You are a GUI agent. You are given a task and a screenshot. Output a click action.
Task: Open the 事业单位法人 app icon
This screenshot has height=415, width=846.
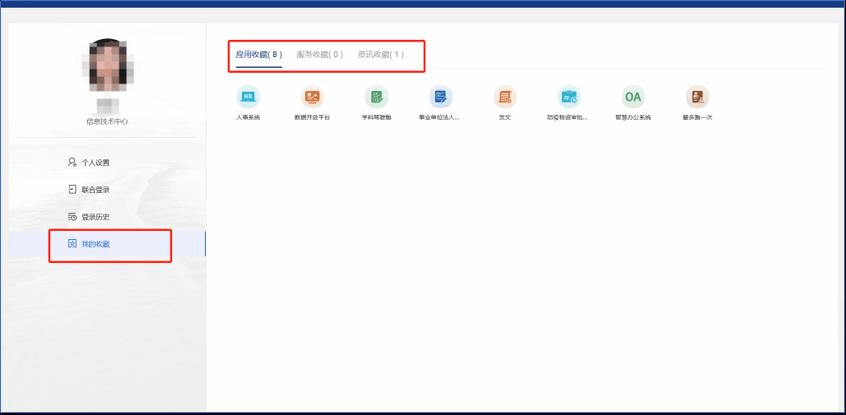click(440, 97)
